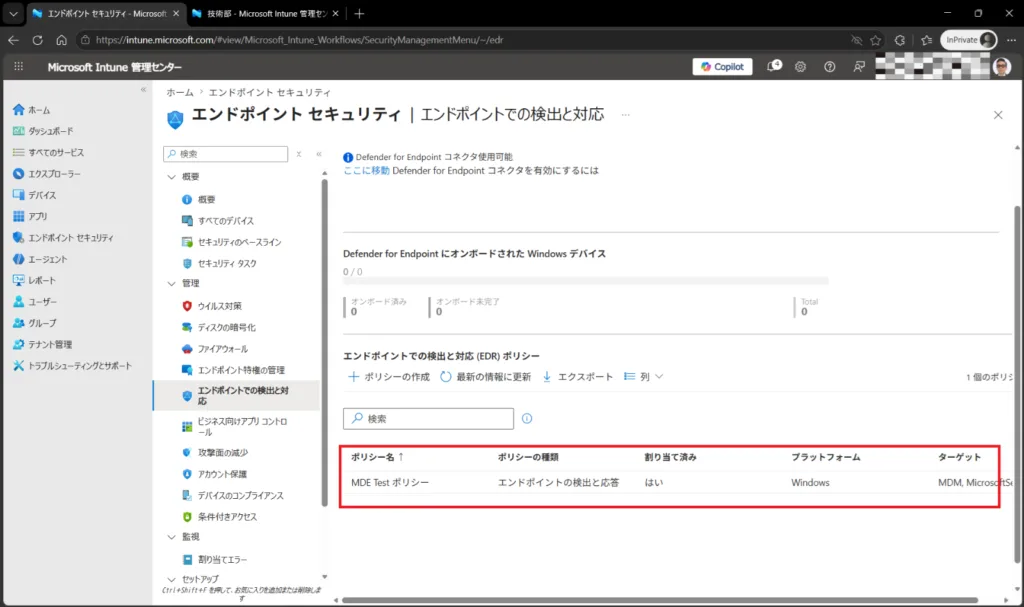Open the blade ellipsis more options
The width and height of the screenshot is (1024, 607).
click(x=626, y=115)
